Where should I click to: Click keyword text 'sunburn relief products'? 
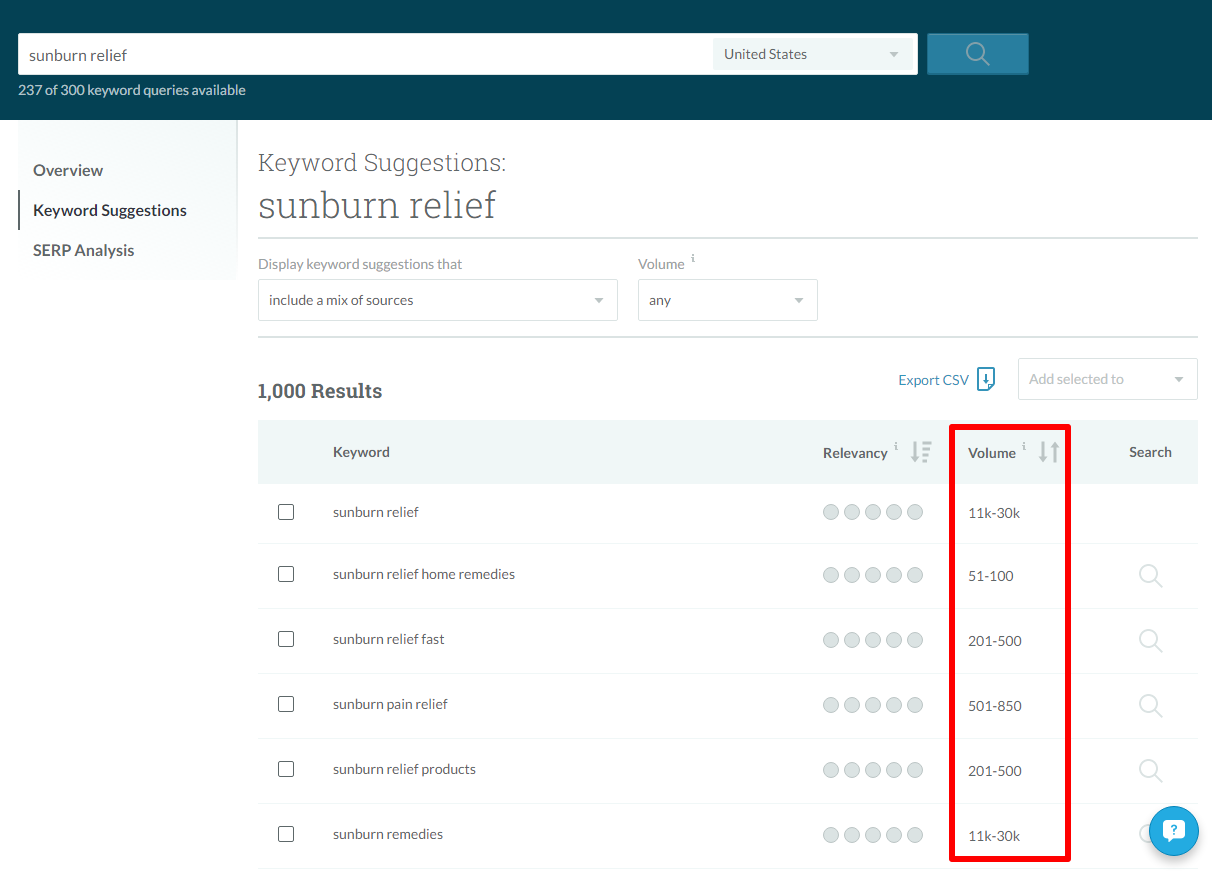coord(404,769)
